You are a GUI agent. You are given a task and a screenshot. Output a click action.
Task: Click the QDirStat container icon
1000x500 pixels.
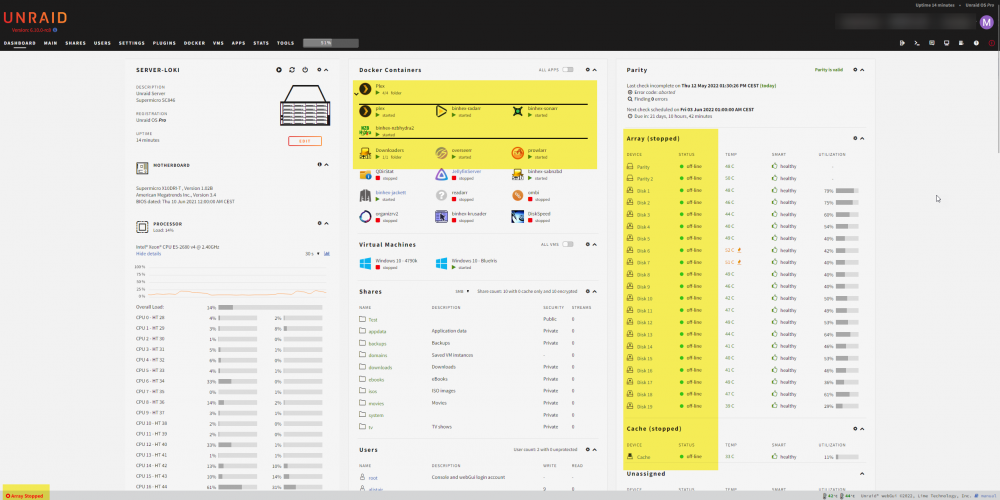365,174
